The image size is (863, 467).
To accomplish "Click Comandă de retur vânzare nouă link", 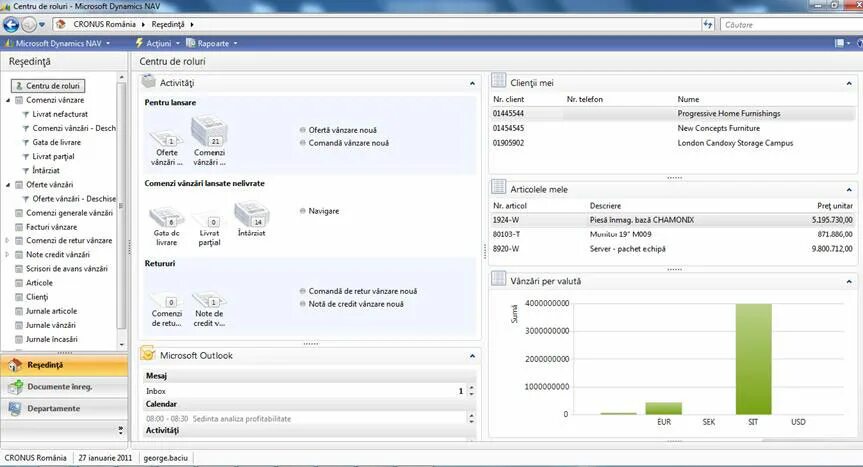I will pyautogui.click(x=363, y=292).
